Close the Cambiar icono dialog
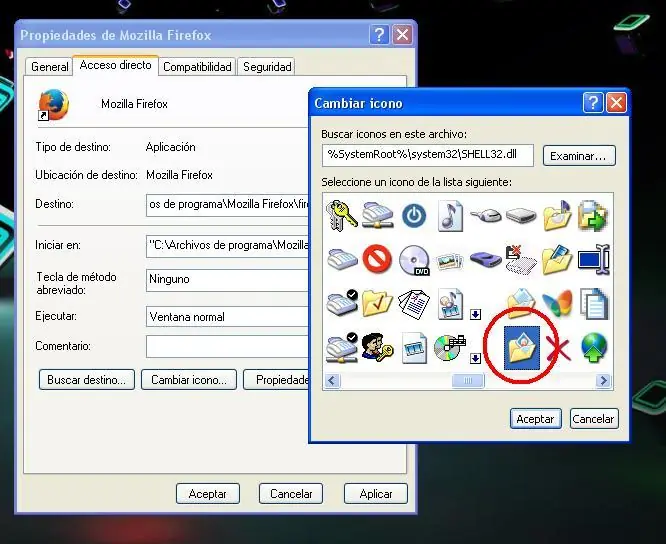The image size is (666, 544). tap(616, 103)
